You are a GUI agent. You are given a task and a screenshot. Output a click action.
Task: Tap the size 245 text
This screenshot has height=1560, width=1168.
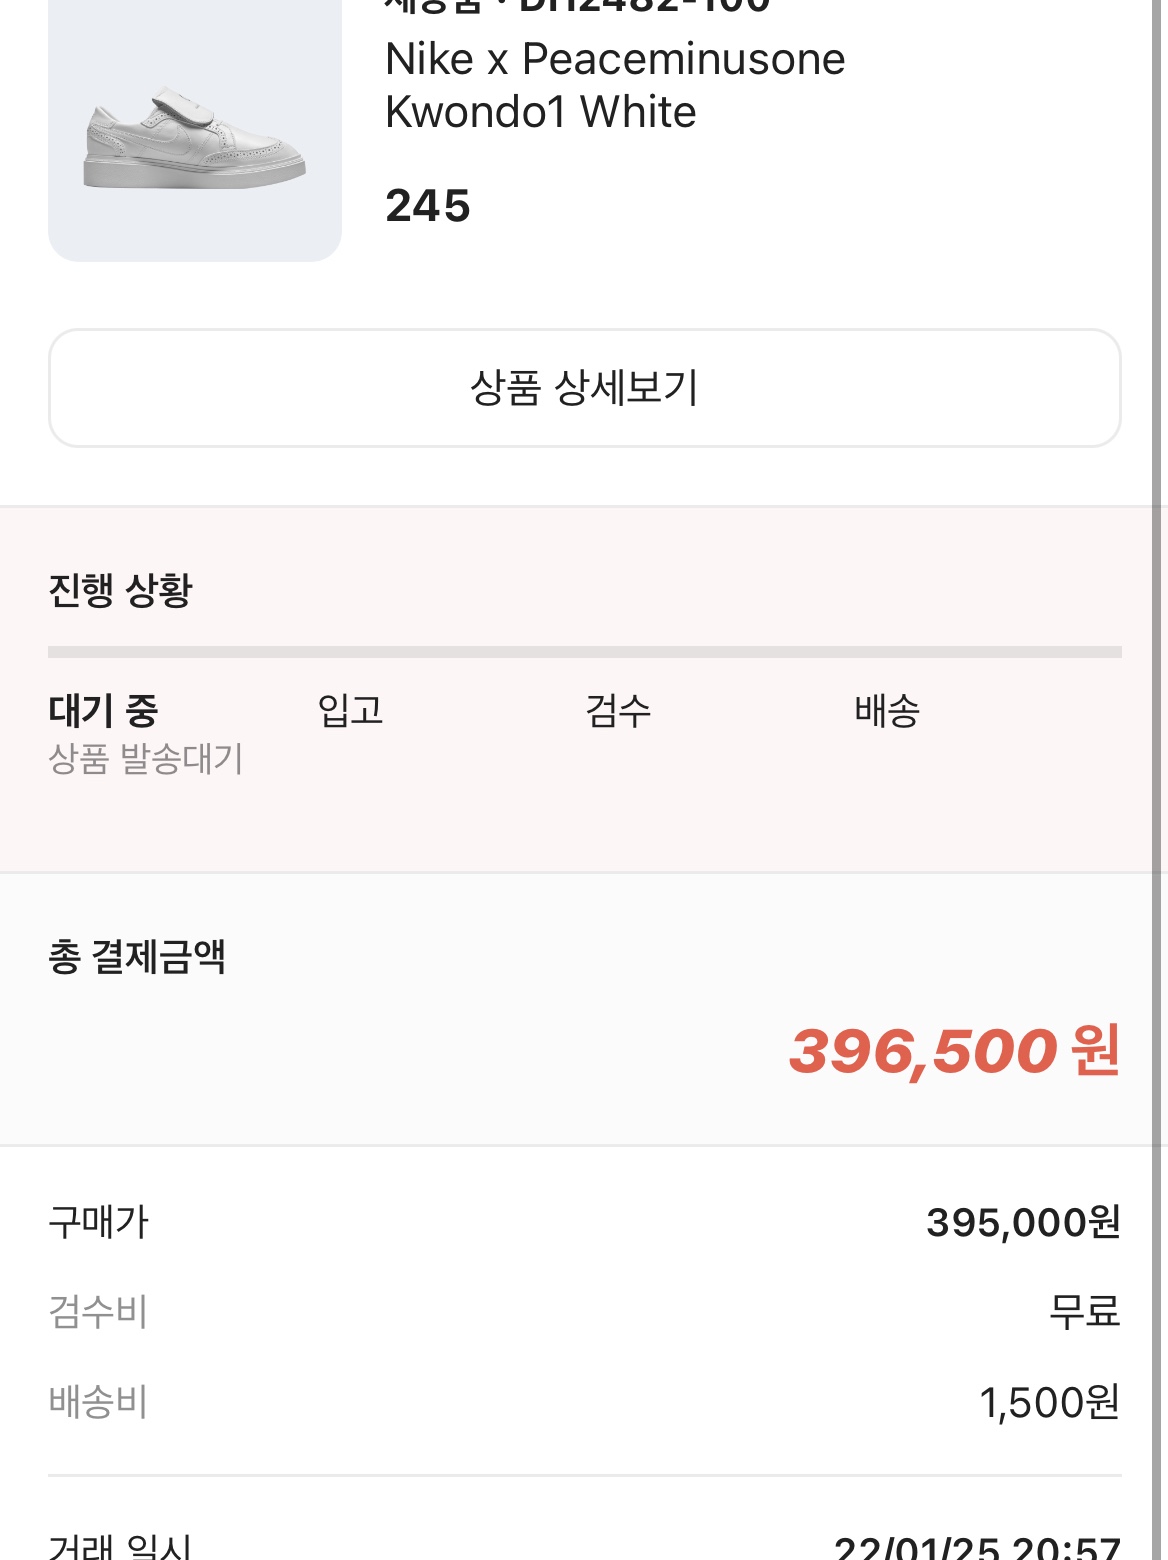coord(428,206)
